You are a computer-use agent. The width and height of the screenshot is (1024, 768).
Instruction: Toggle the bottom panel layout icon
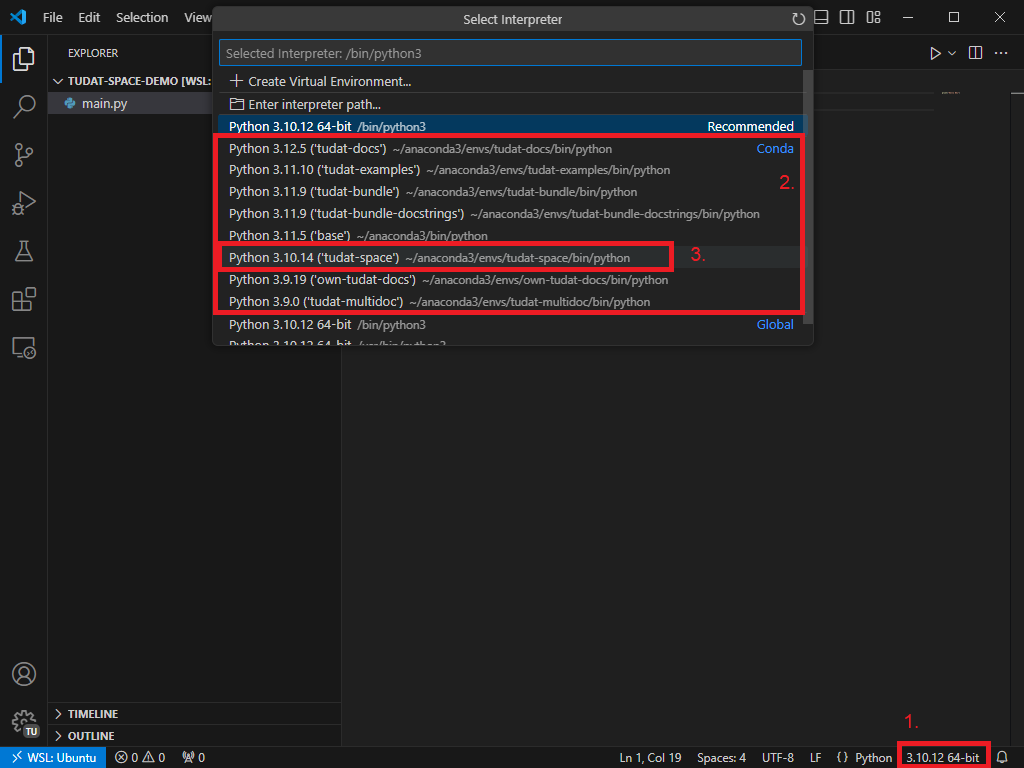pyautogui.click(x=822, y=18)
